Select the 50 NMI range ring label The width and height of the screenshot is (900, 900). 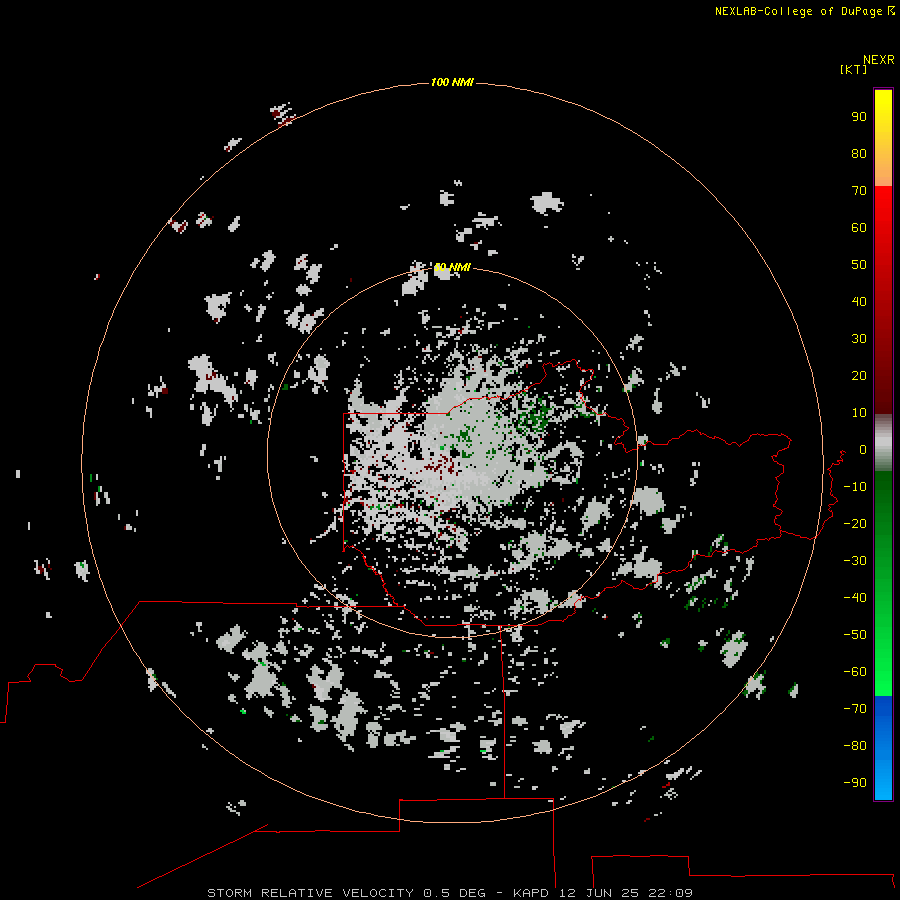pos(452,267)
